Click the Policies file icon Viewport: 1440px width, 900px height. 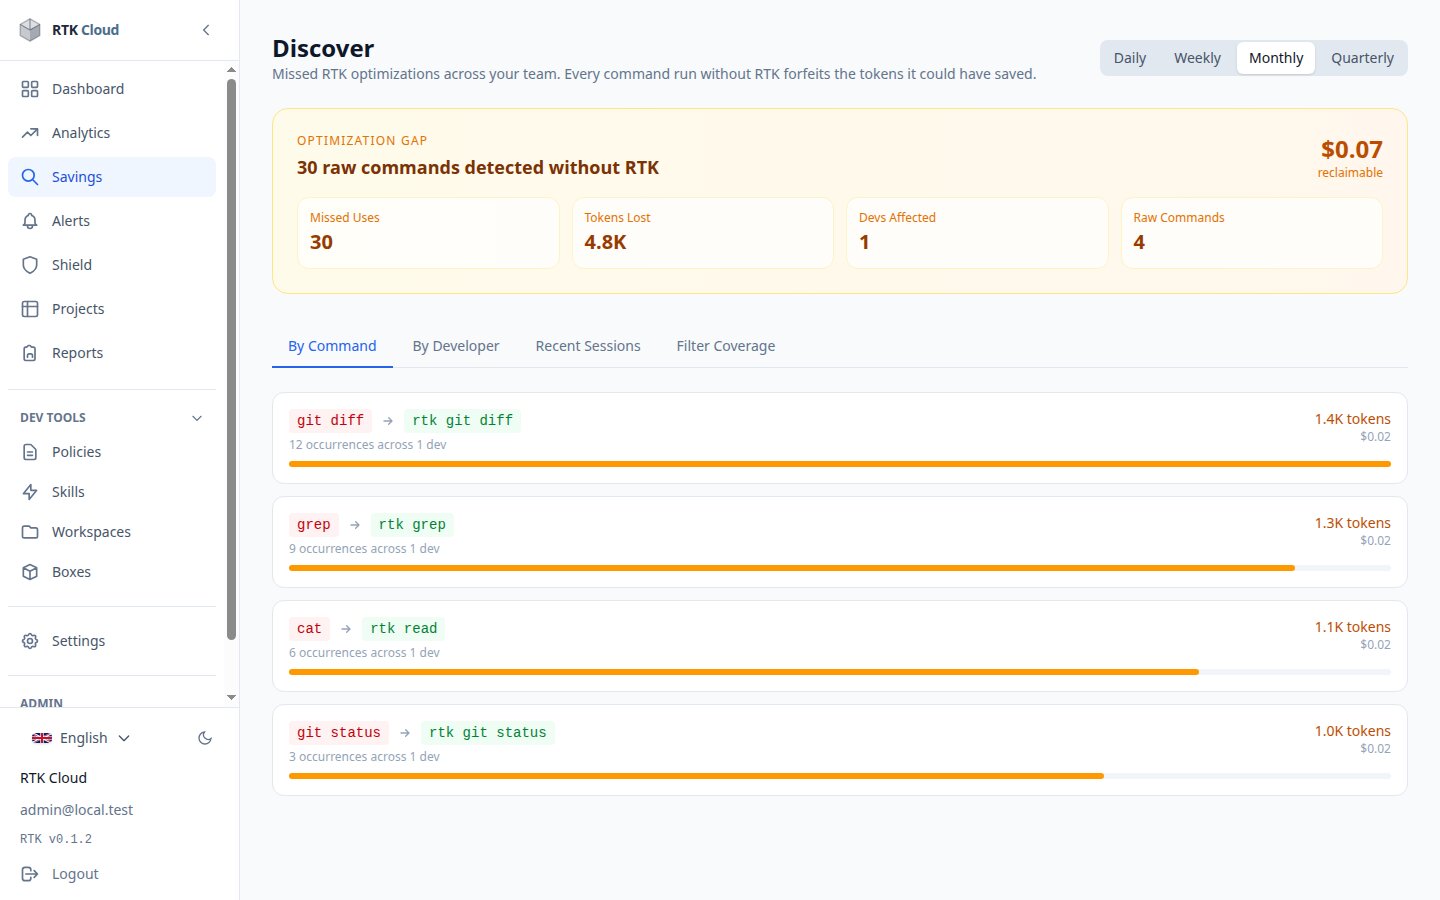click(x=30, y=452)
